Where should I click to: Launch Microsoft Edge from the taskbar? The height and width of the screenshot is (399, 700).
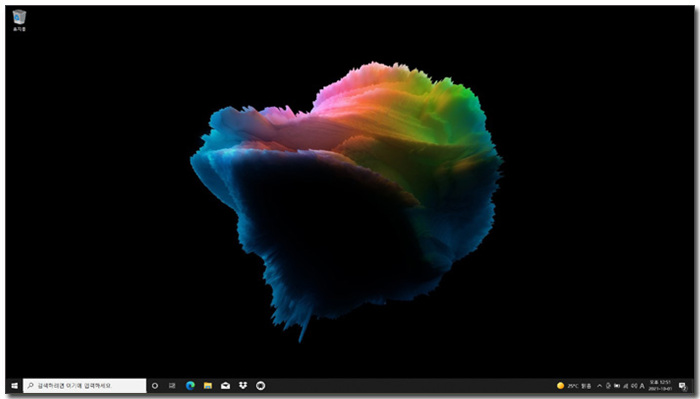click(x=190, y=386)
